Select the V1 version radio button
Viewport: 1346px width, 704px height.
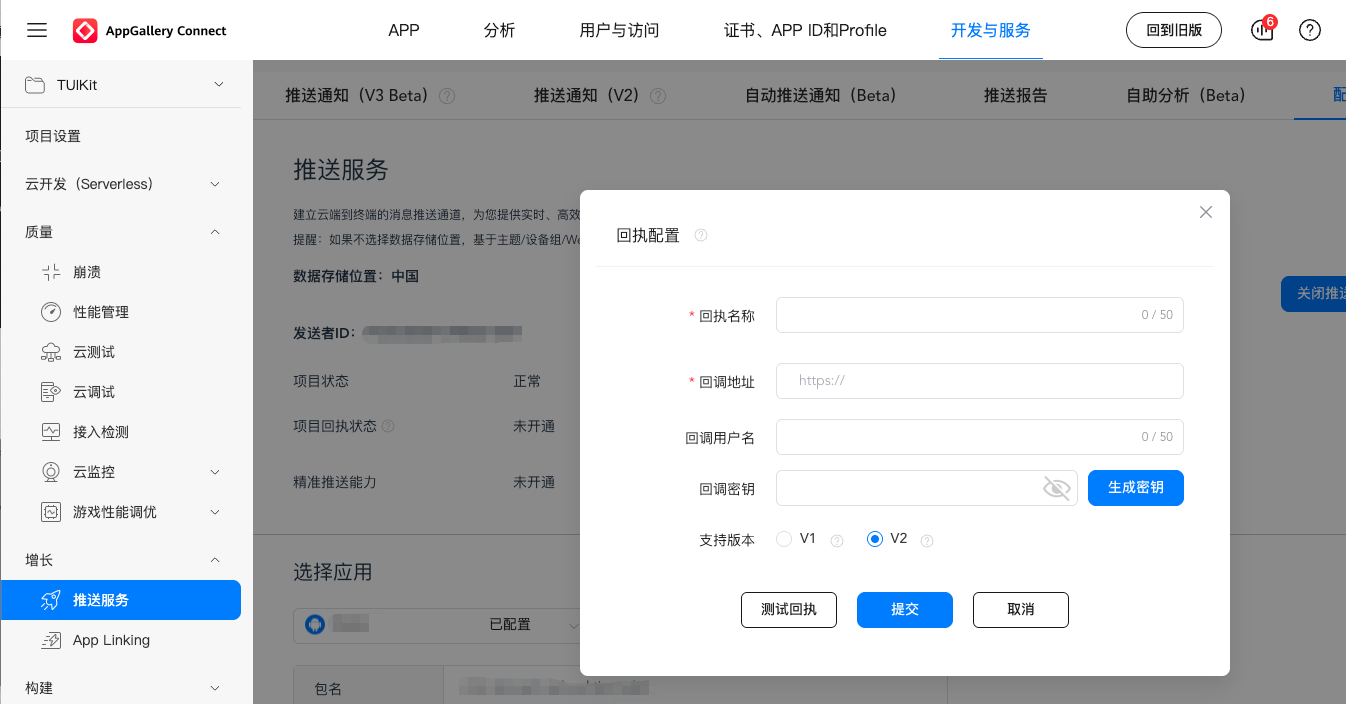tap(784, 539)
